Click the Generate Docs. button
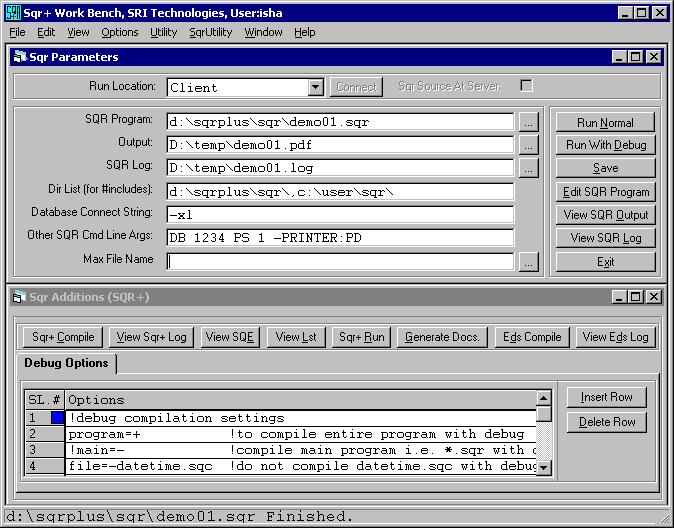The height and width of the screenshot is (528, 674). 442,337
